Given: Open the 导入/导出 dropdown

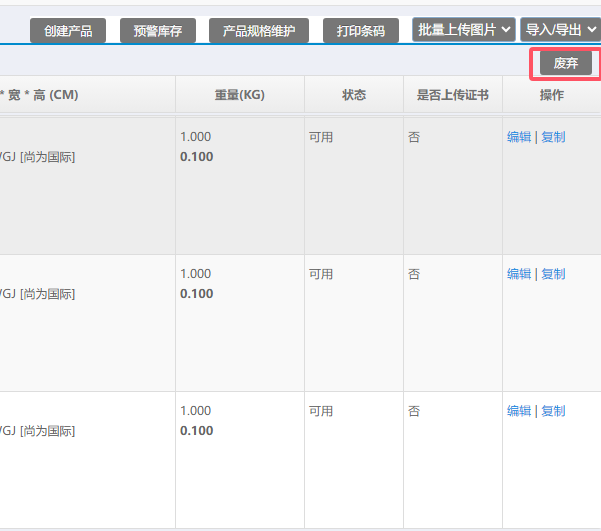Looking at the screenshot, I should (x=559, y=30).
